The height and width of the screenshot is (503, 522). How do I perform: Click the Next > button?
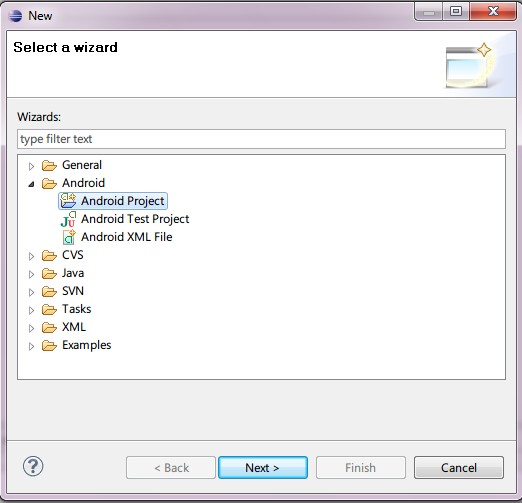pyautogui.click(x=263, y=468)
